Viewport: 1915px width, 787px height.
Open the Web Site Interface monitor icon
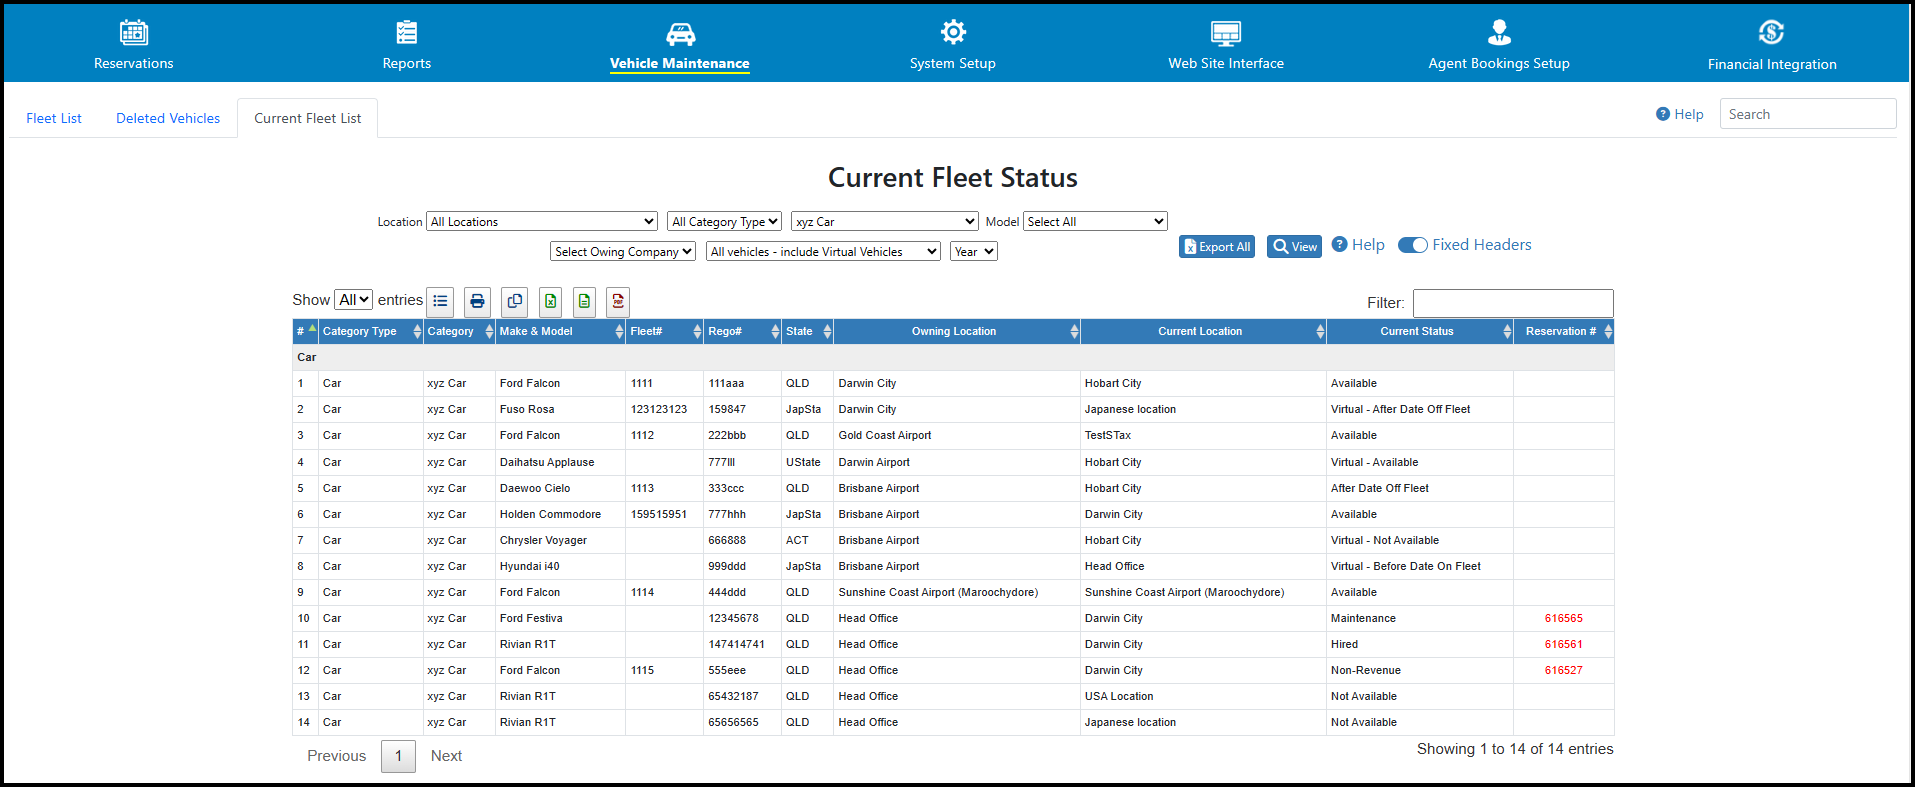point(1226,33)
